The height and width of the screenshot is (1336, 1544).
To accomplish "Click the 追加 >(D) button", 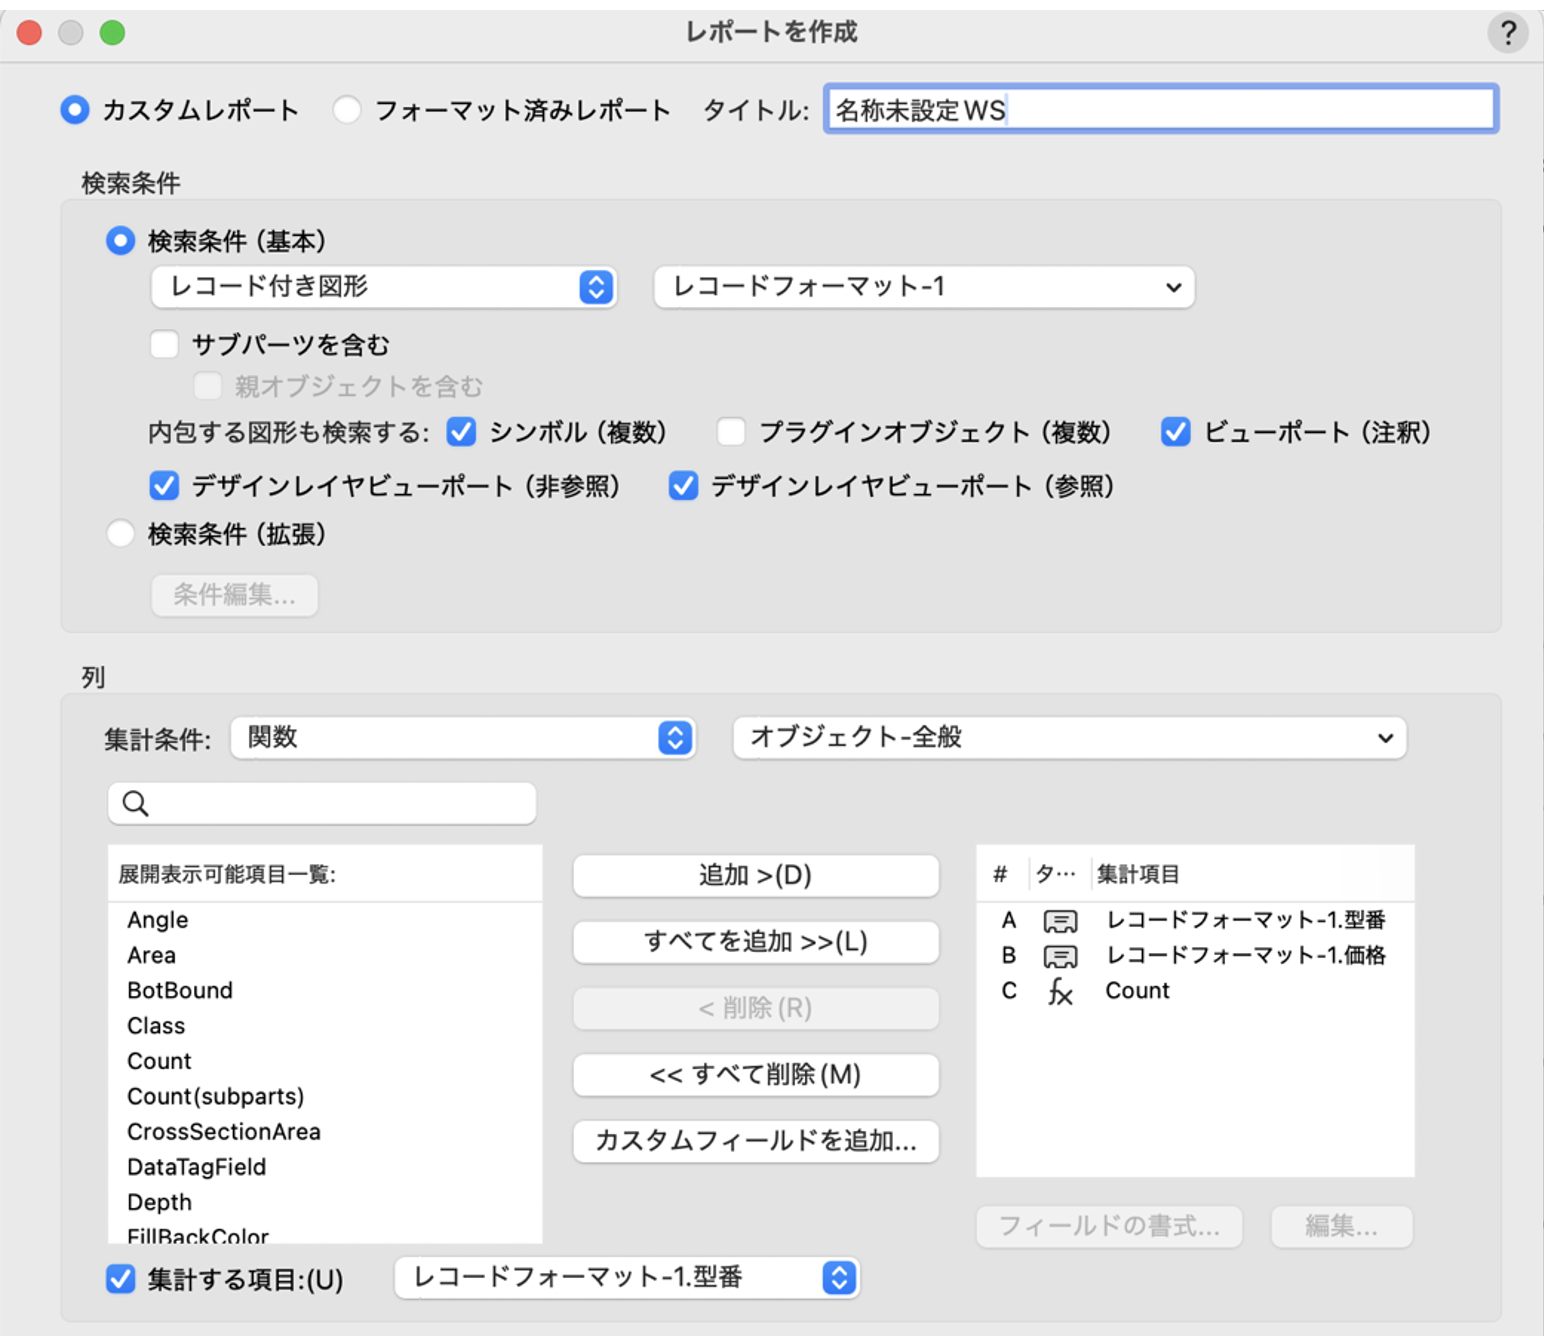I will (755, 876).
